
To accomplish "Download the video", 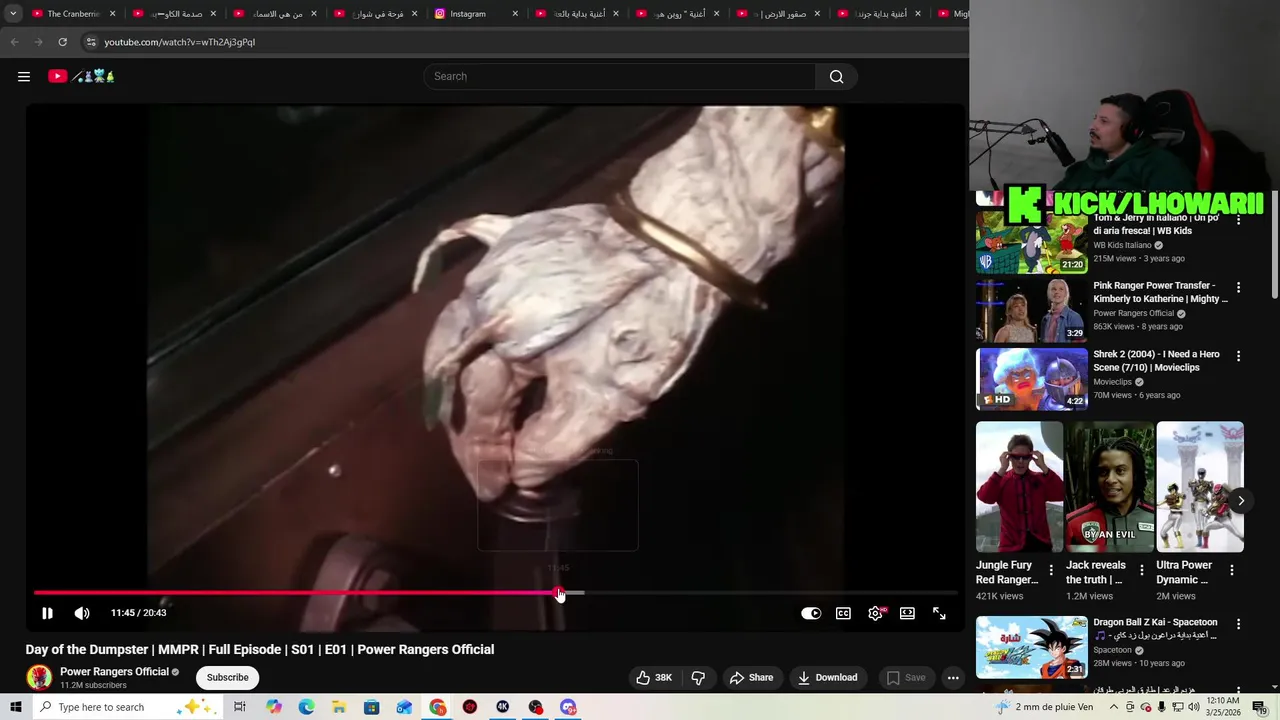I will point(827,677).
